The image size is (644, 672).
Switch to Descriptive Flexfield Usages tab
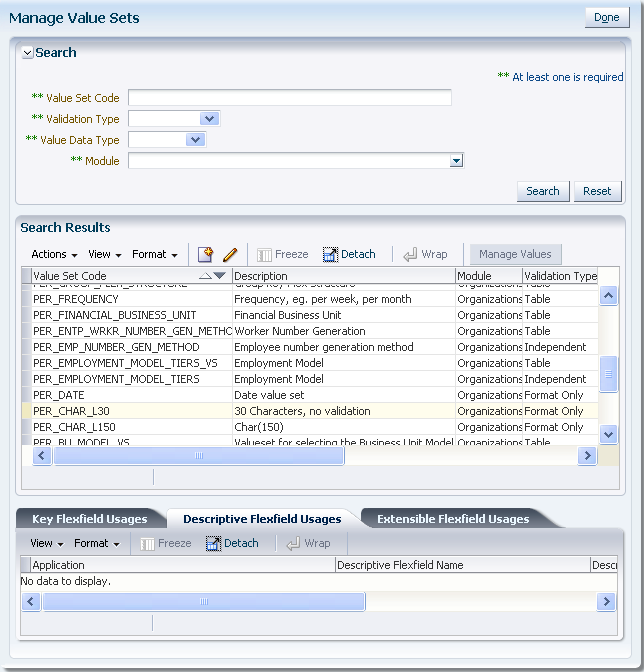(x=262, y=519)
